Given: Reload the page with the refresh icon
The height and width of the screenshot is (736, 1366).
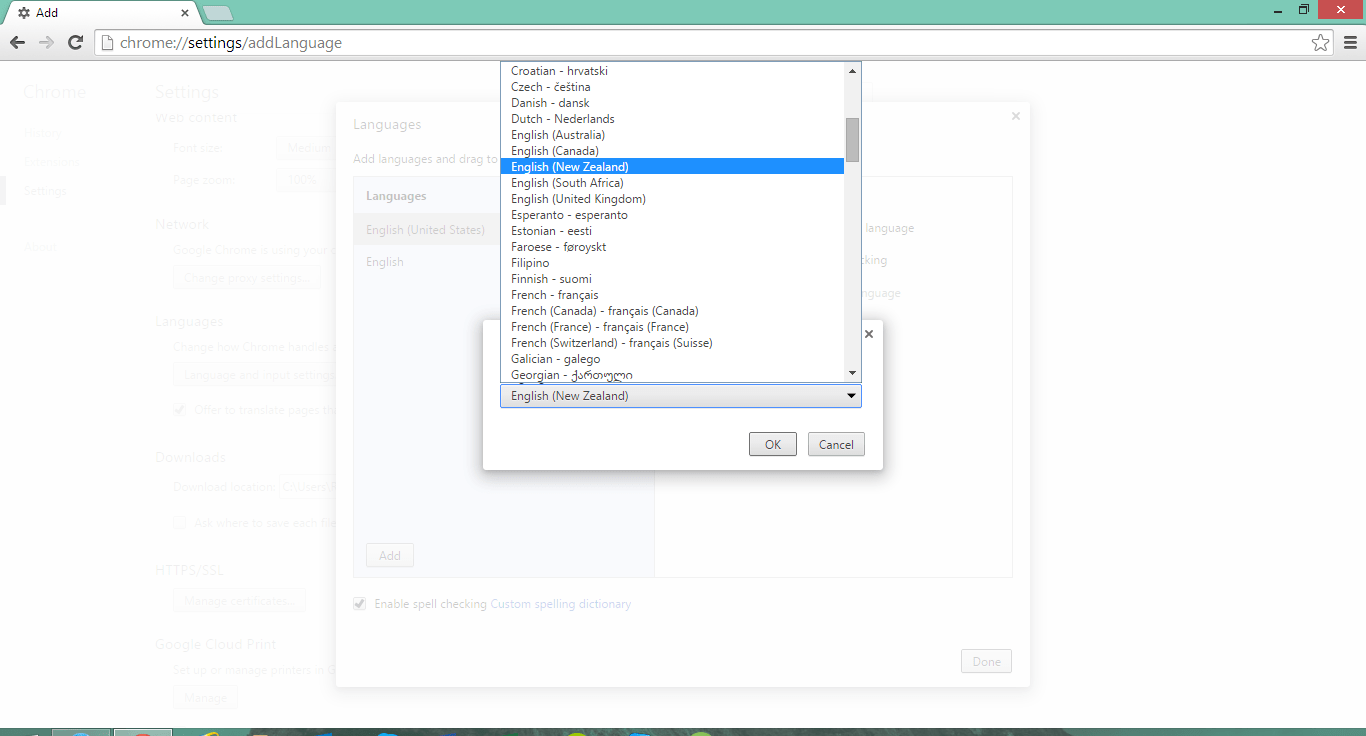Looking at the screenshot, I should click(x=75, y=43).
